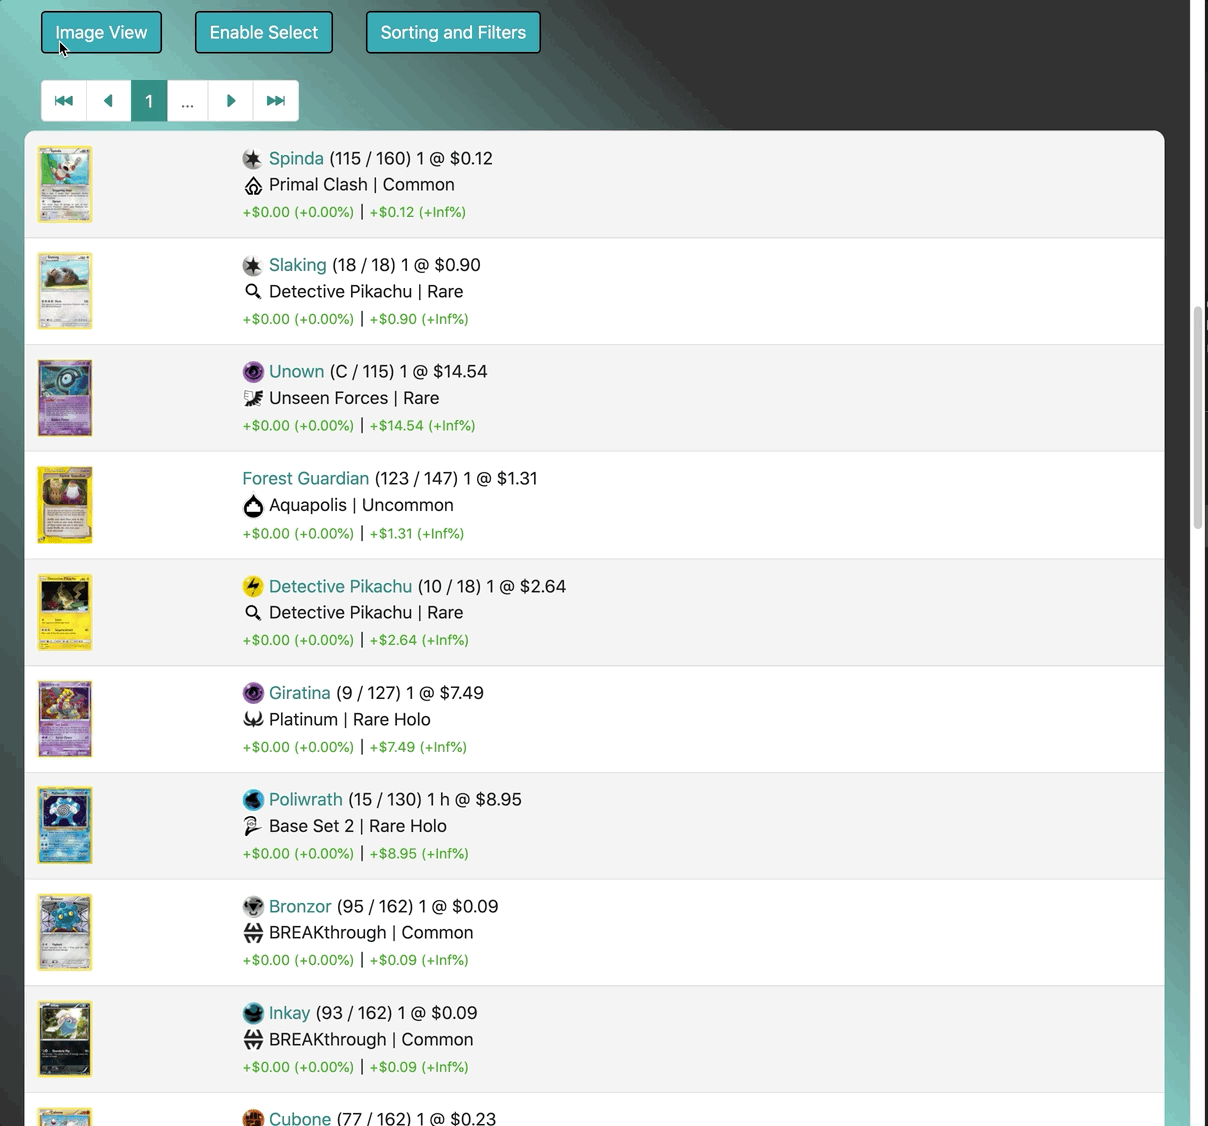Click darkness type icon beside Inkay

click(253, 1013)
